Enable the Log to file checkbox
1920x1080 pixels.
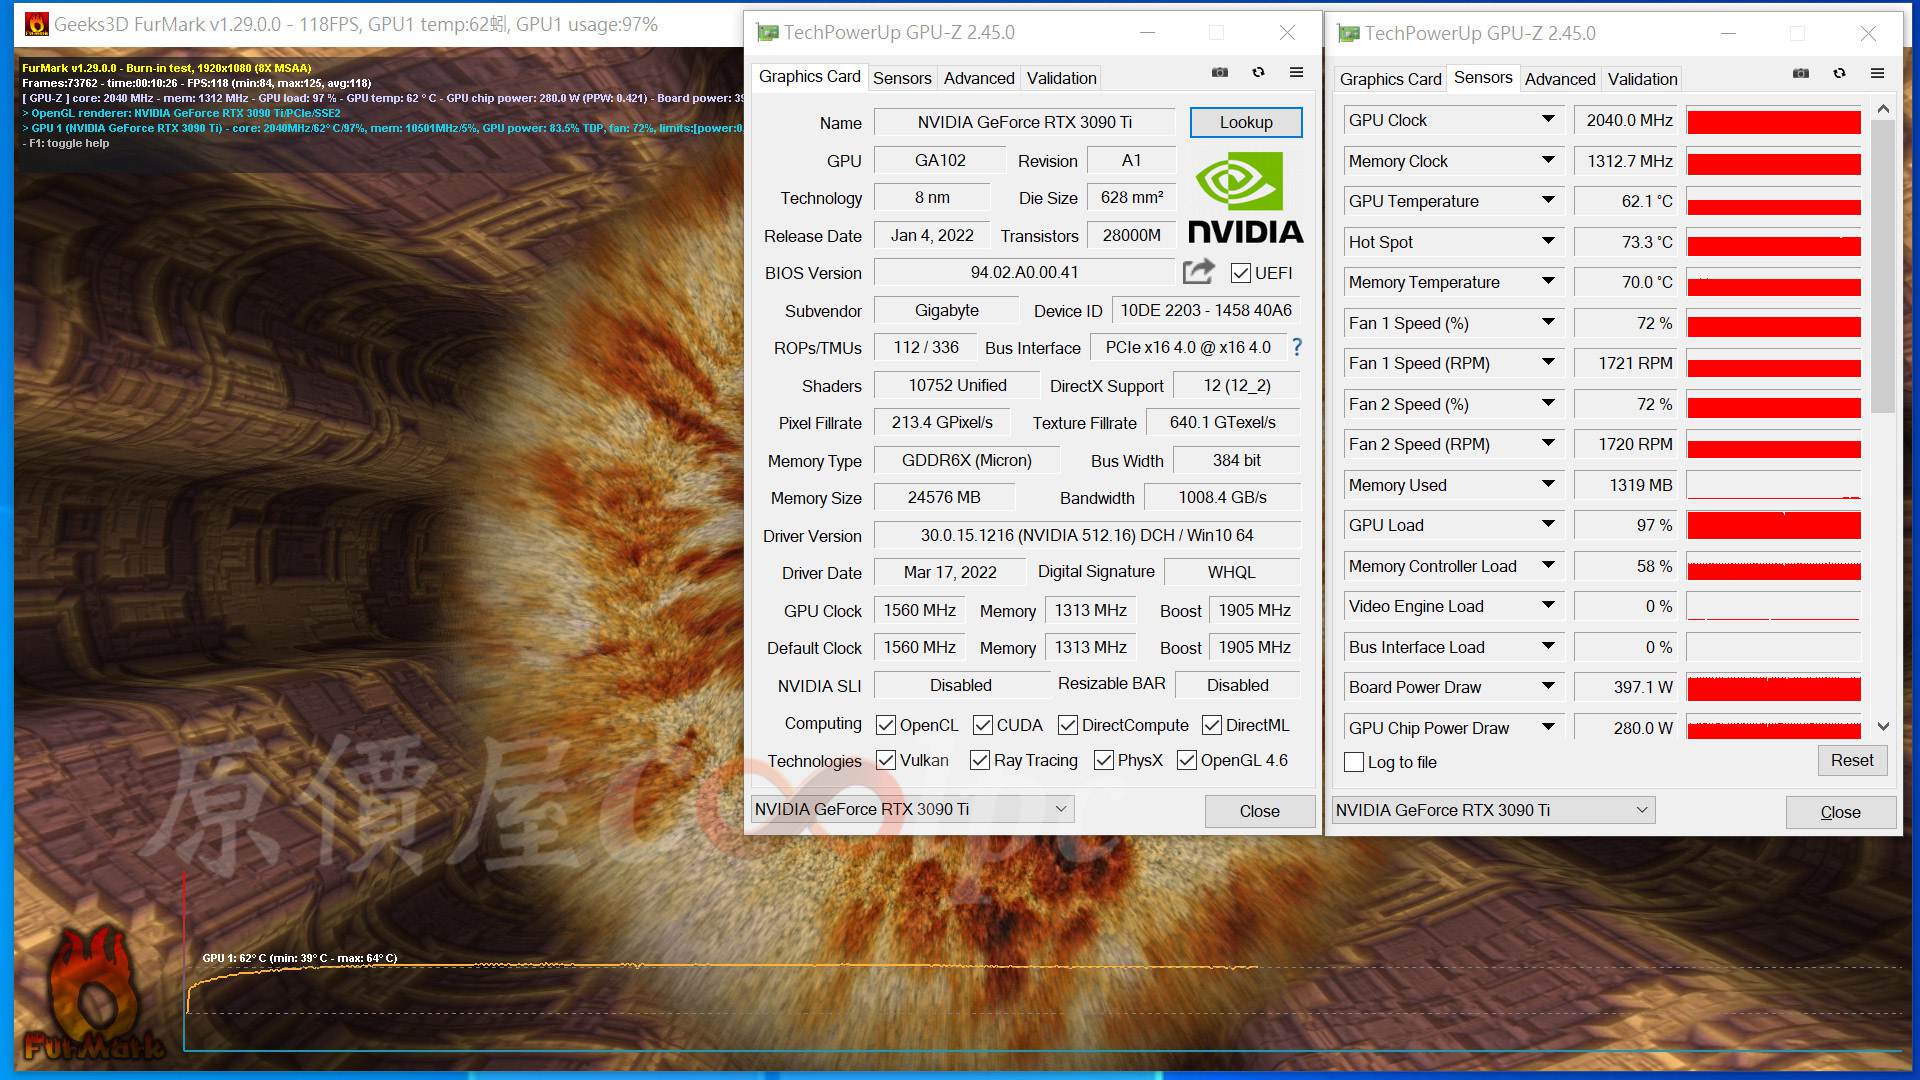tap(1354, 762)
